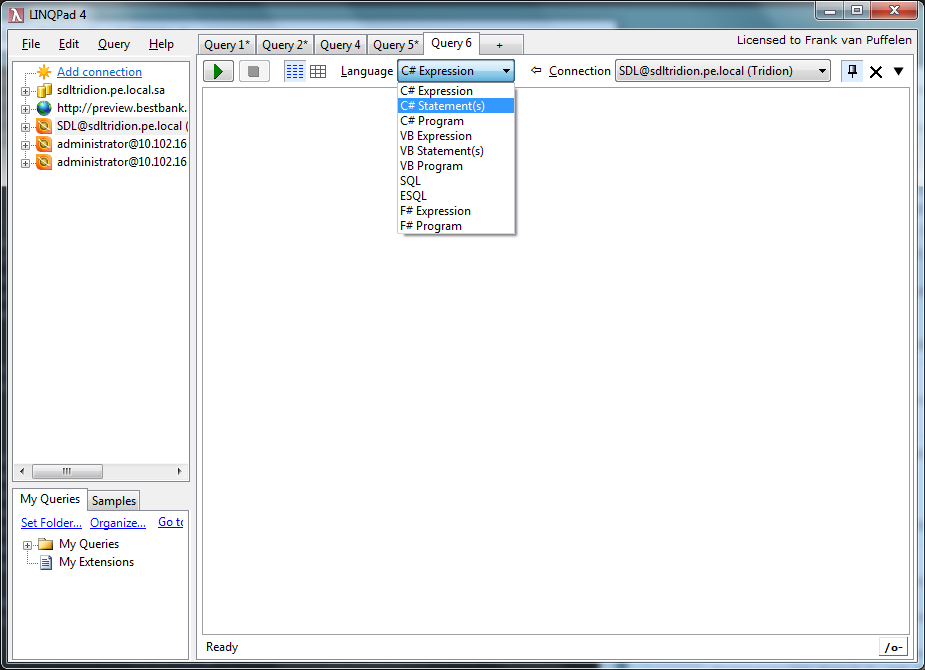Add a new query tab with plus

point(500,45)
